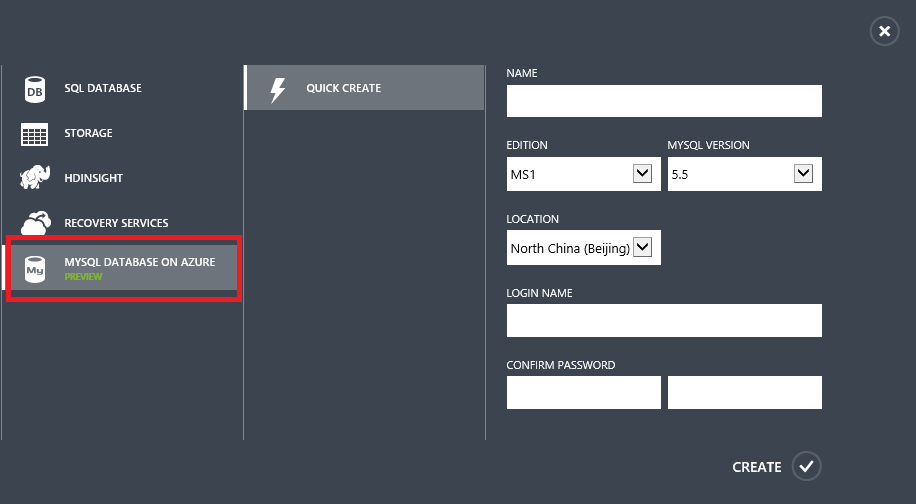The width and height of the screenshot is (916, 504).
Task: Open the Location dropdown North China (Beijing)
Action: [584, 248]
